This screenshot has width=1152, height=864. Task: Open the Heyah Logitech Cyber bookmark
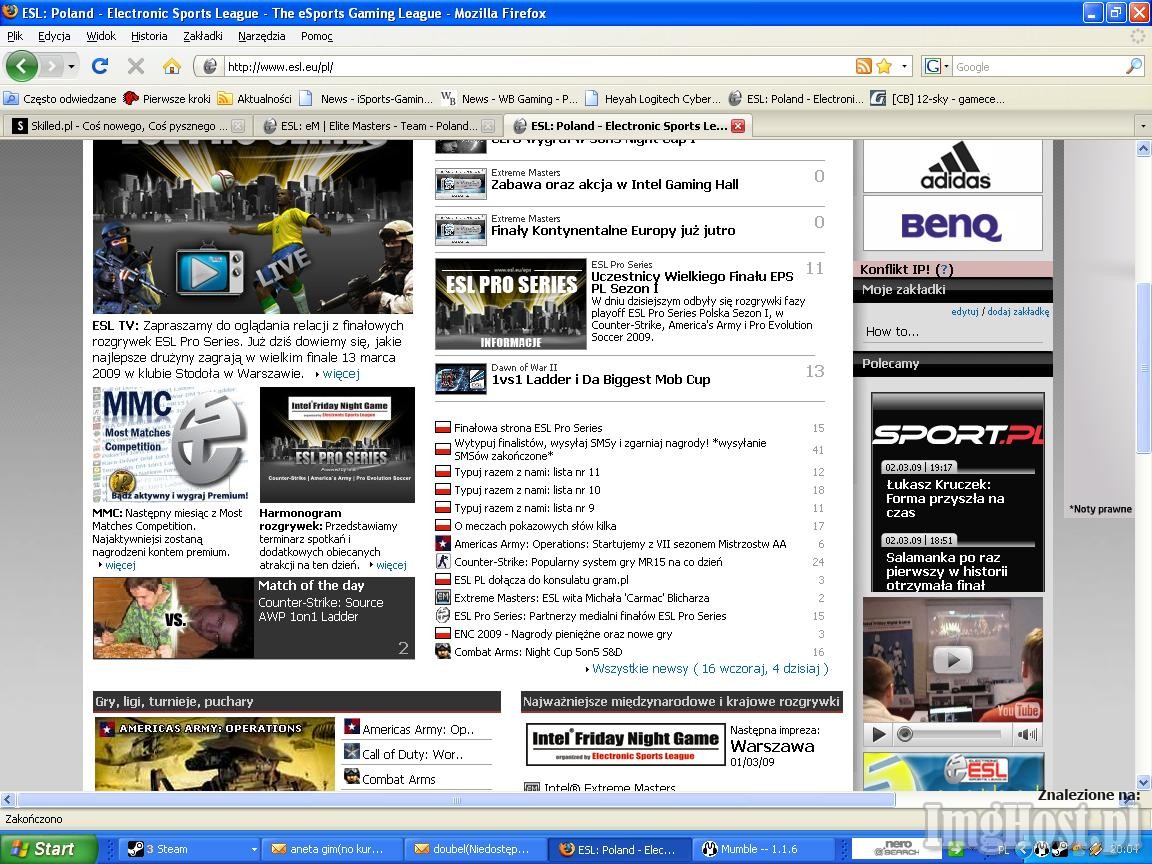653,98
